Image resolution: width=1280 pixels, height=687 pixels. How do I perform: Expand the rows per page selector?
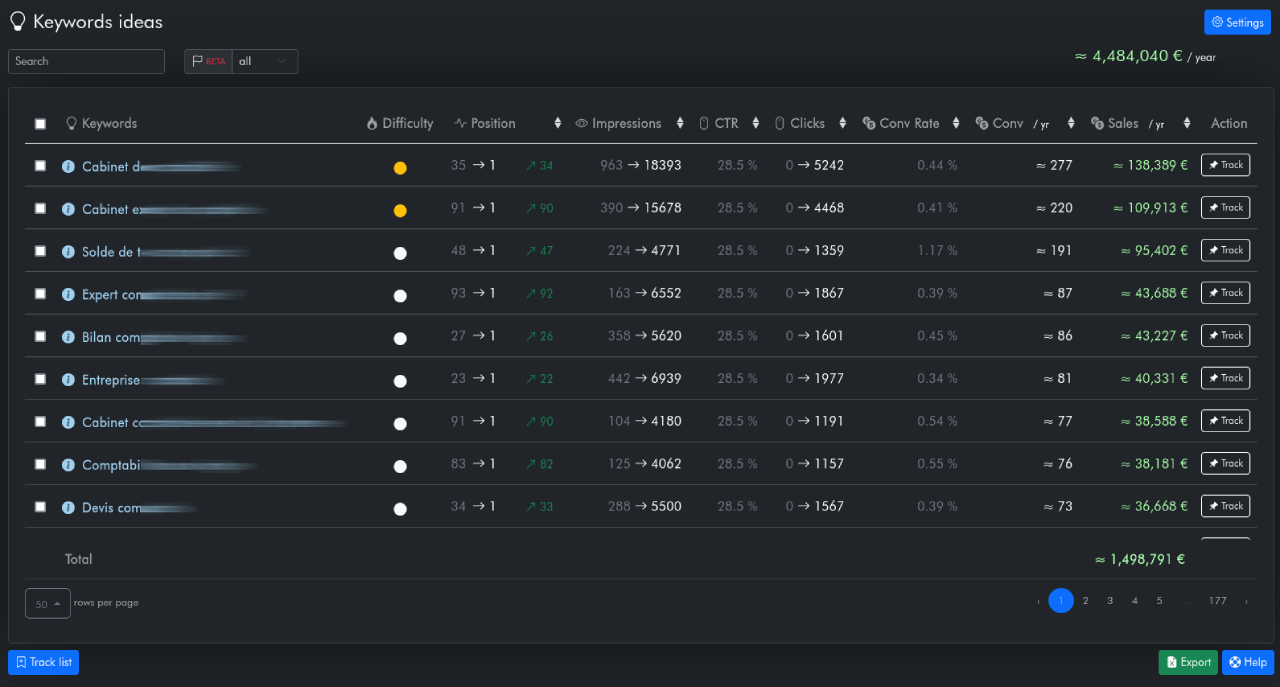tap(48, 603)
